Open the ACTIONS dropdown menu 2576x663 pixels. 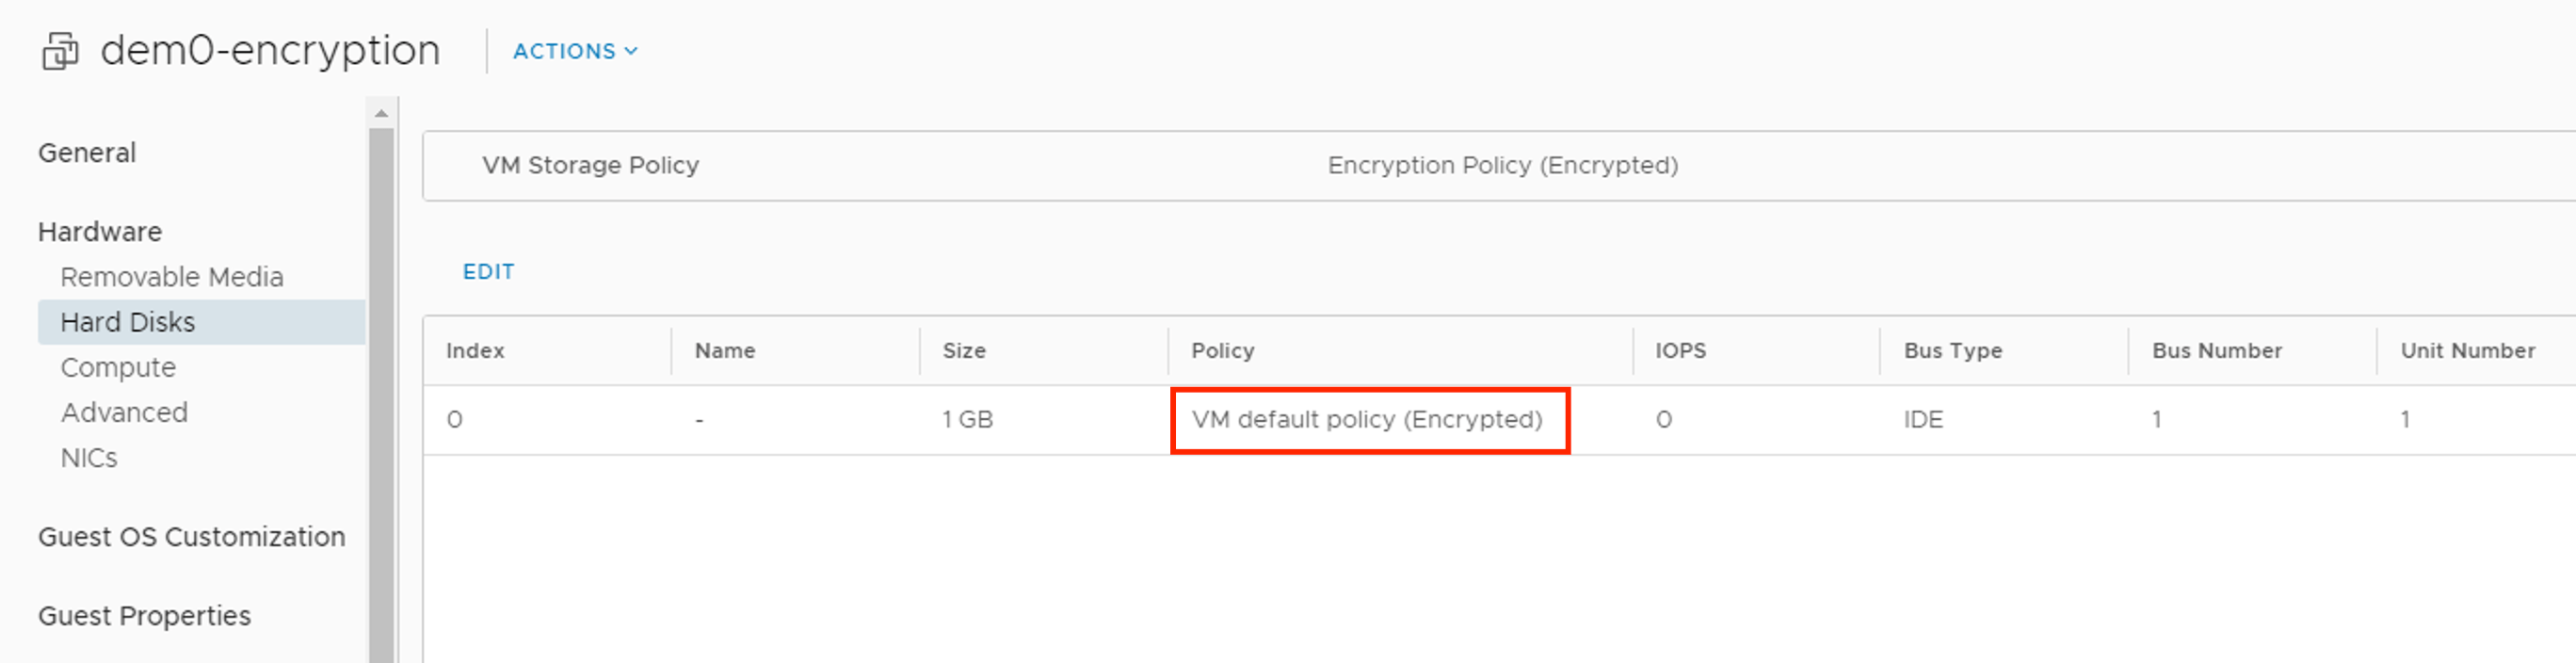[x=575, y=51]
